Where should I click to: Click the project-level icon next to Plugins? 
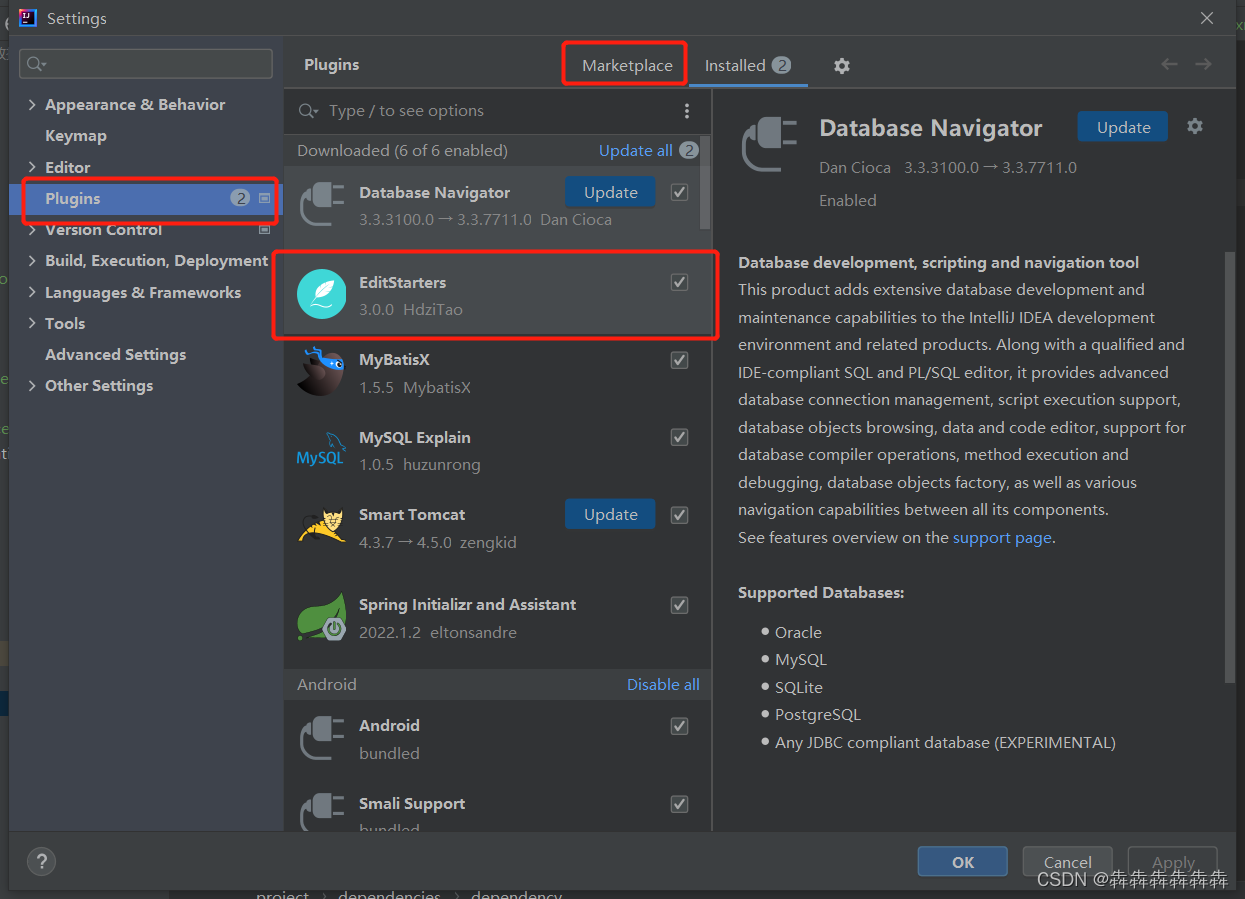(x=265, y=198)
